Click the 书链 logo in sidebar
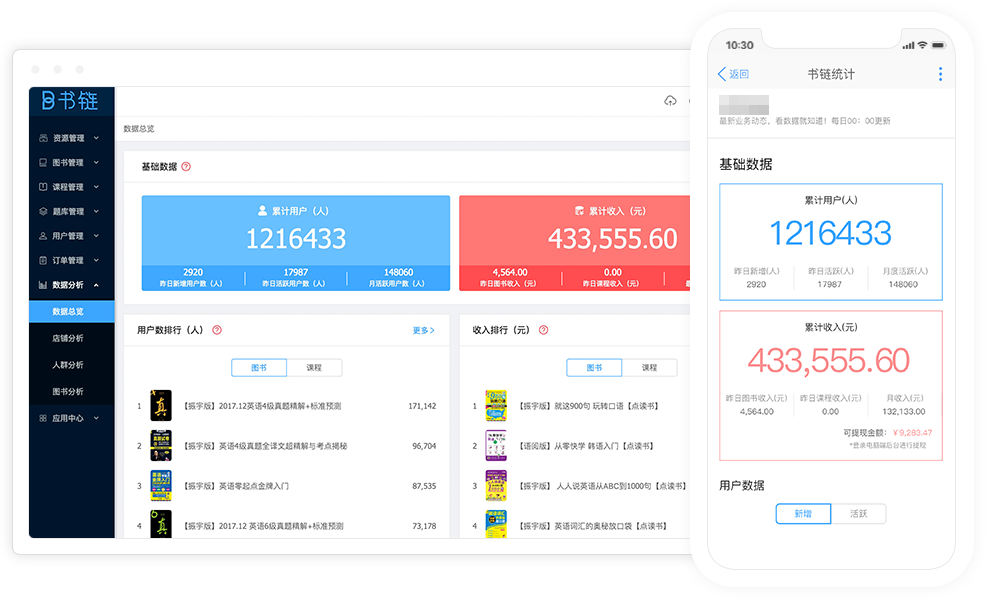The image size is (986, 599). click(x=70, y=101)
